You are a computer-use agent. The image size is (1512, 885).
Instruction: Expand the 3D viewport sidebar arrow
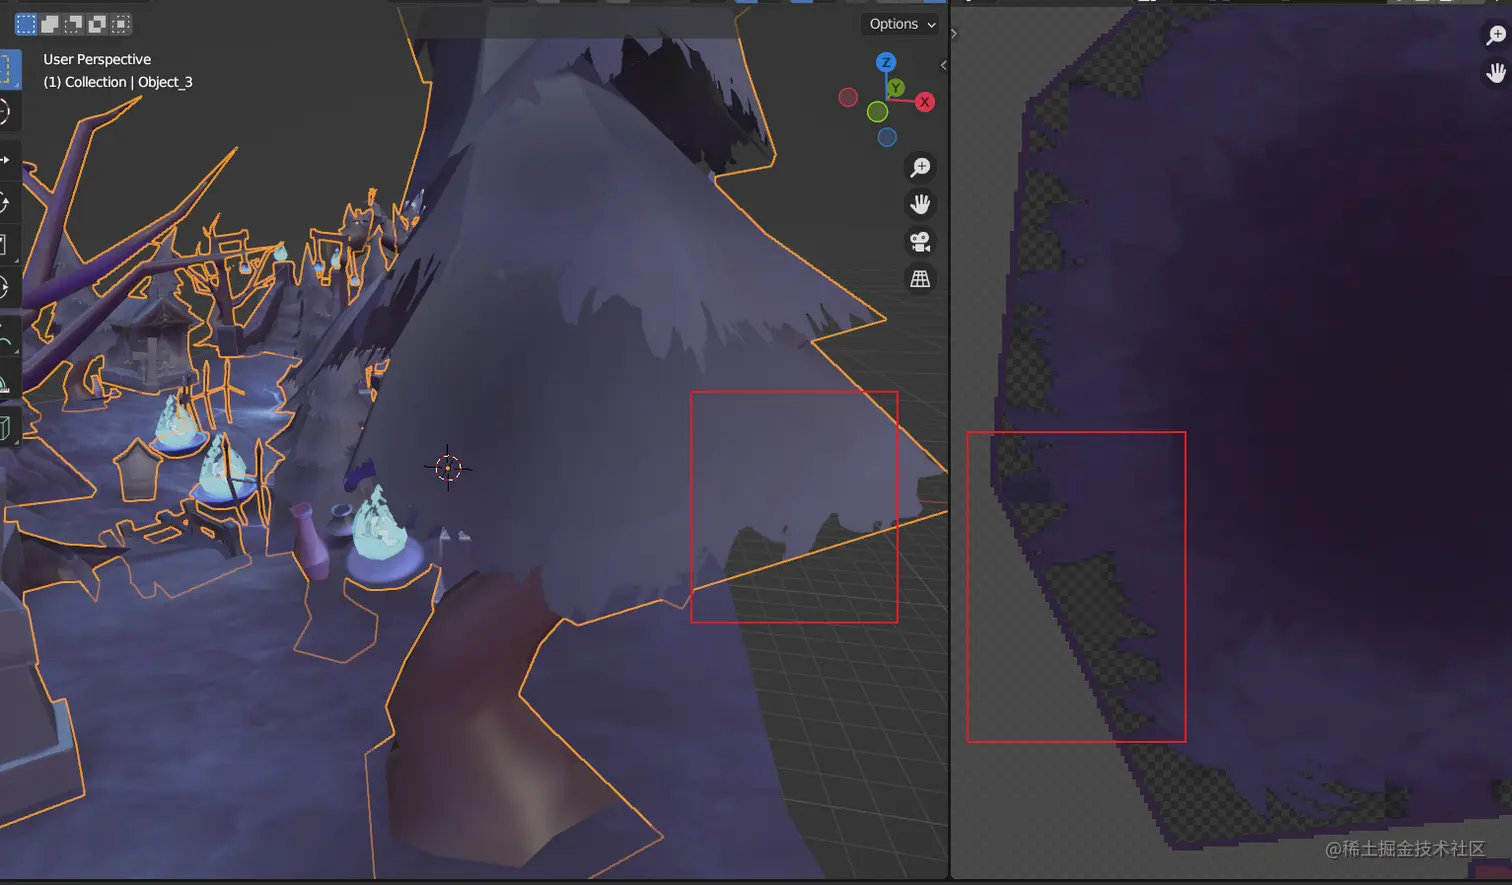point(943,65)
